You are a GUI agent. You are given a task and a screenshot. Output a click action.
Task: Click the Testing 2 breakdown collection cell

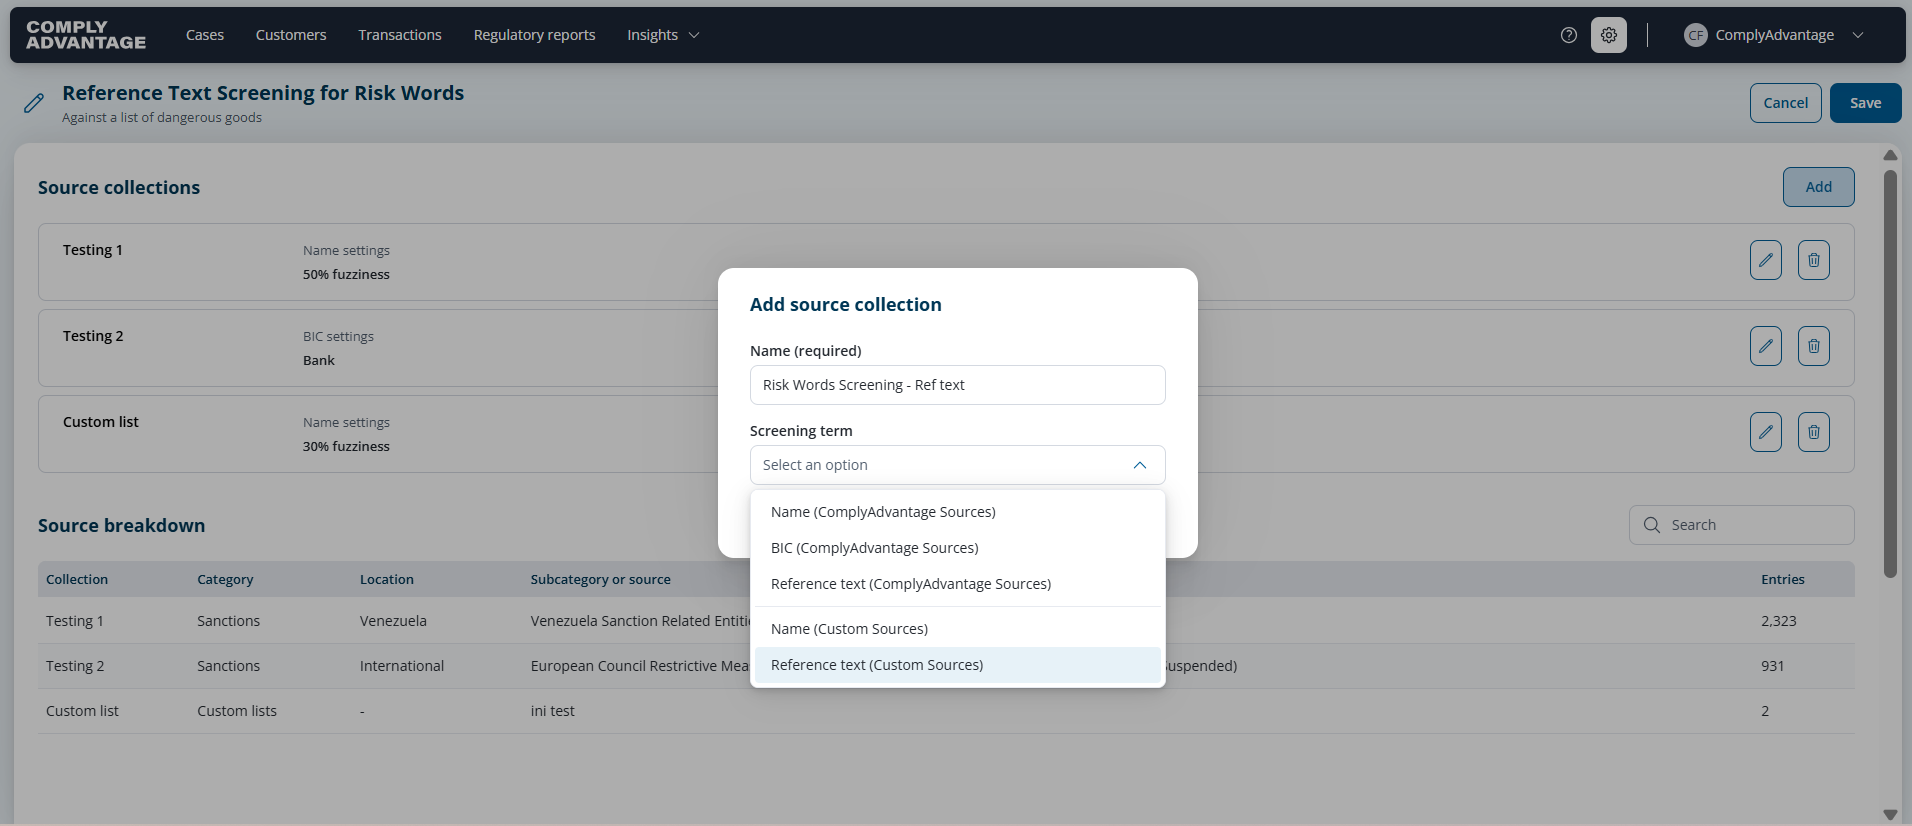(75, 666)
